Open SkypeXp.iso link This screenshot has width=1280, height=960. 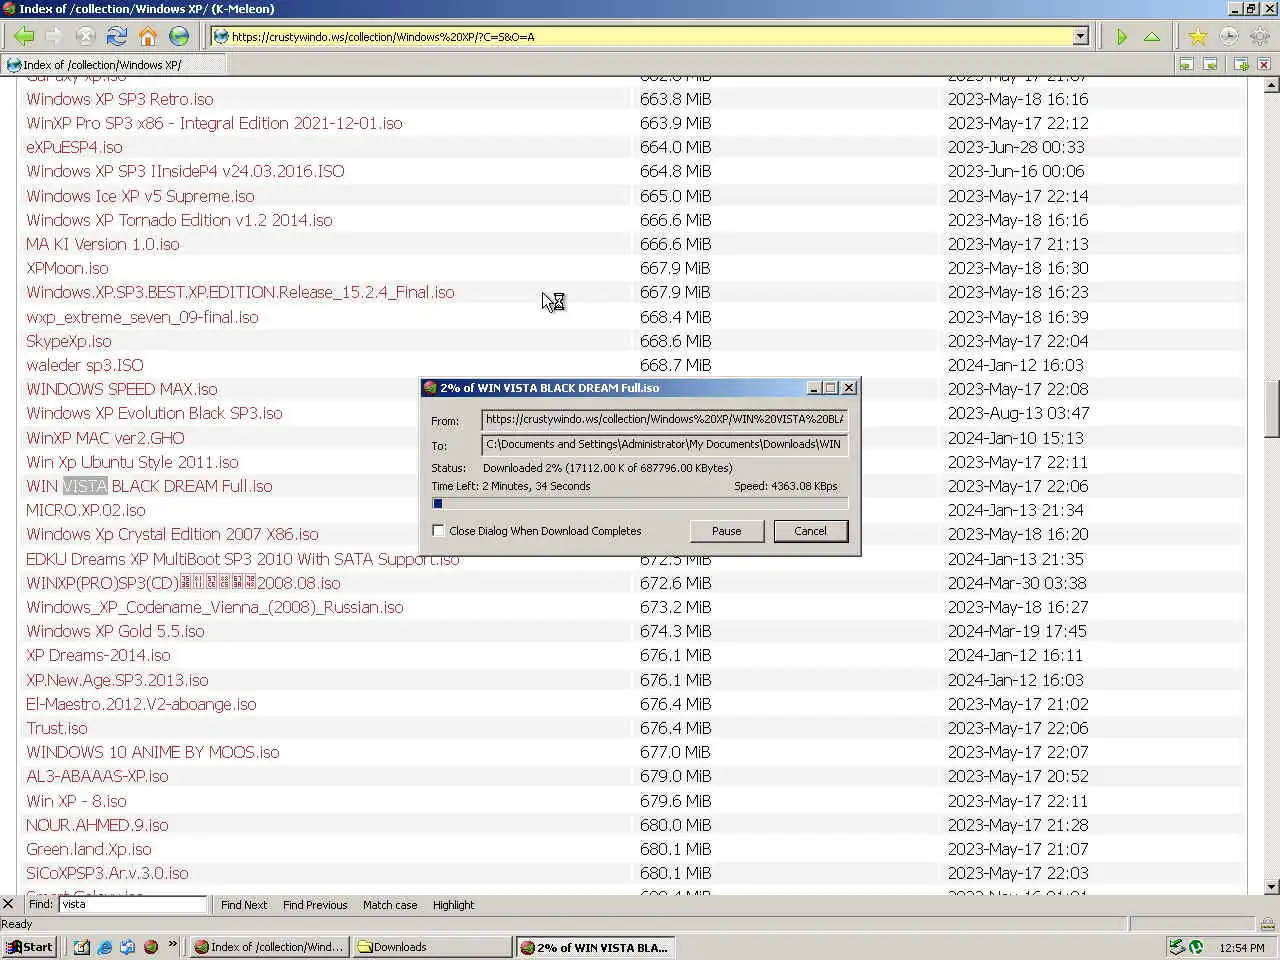[x=69, y=341]
